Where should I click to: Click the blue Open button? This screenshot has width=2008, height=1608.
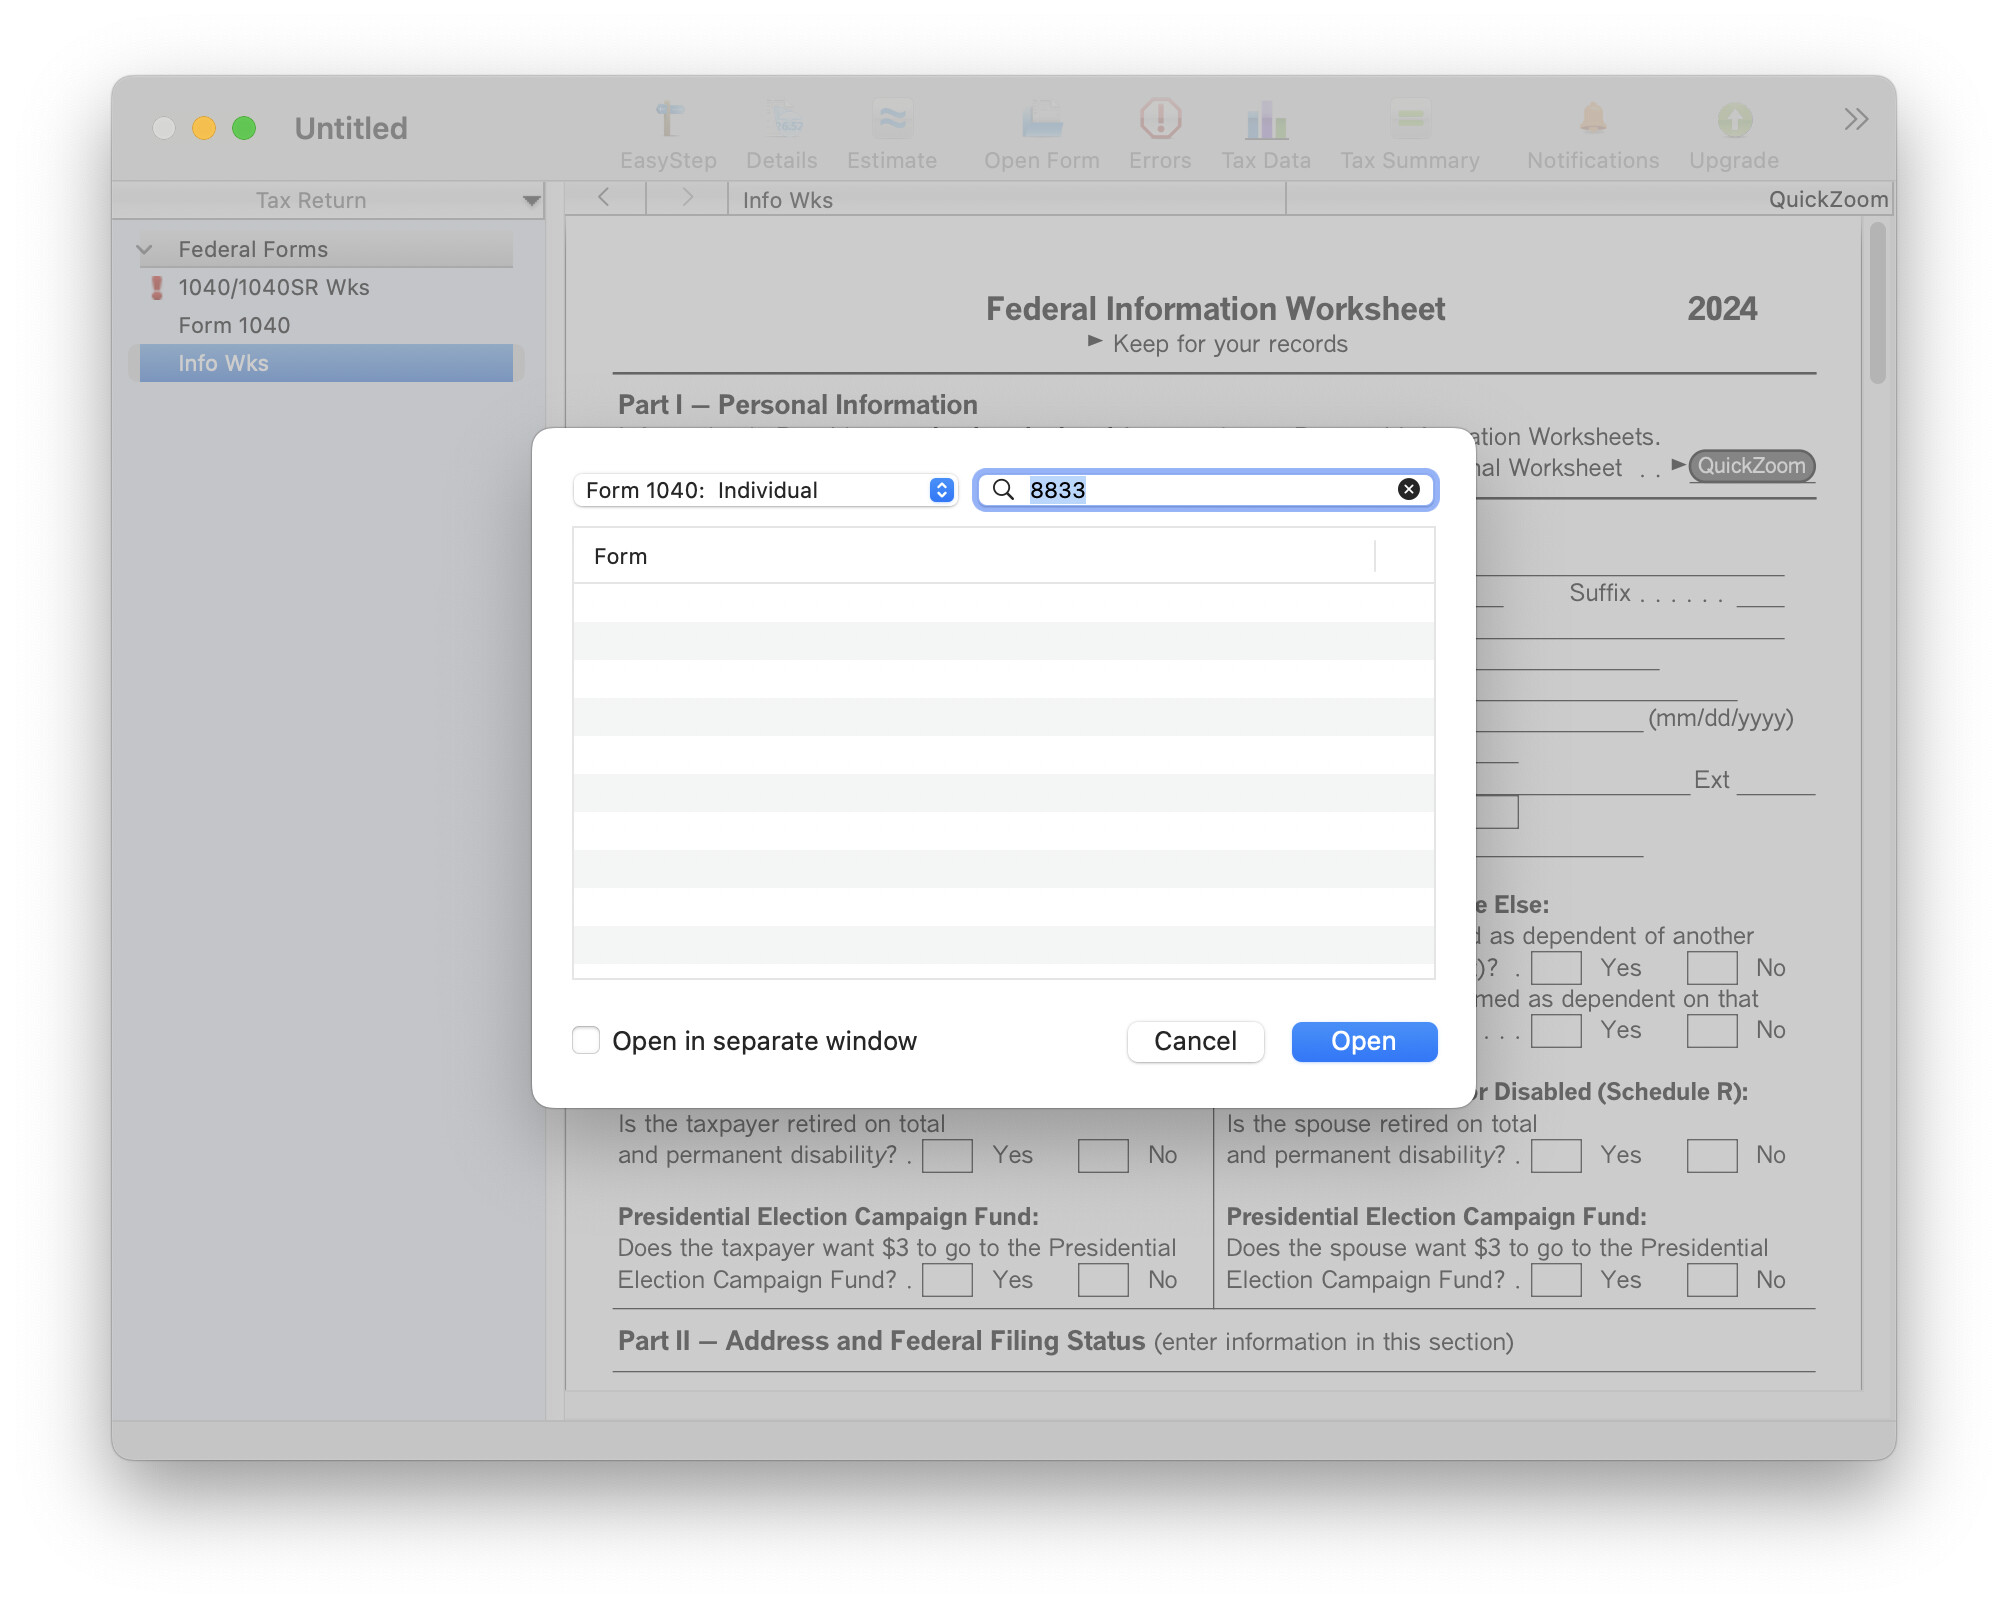(x=1364, y=1041)
